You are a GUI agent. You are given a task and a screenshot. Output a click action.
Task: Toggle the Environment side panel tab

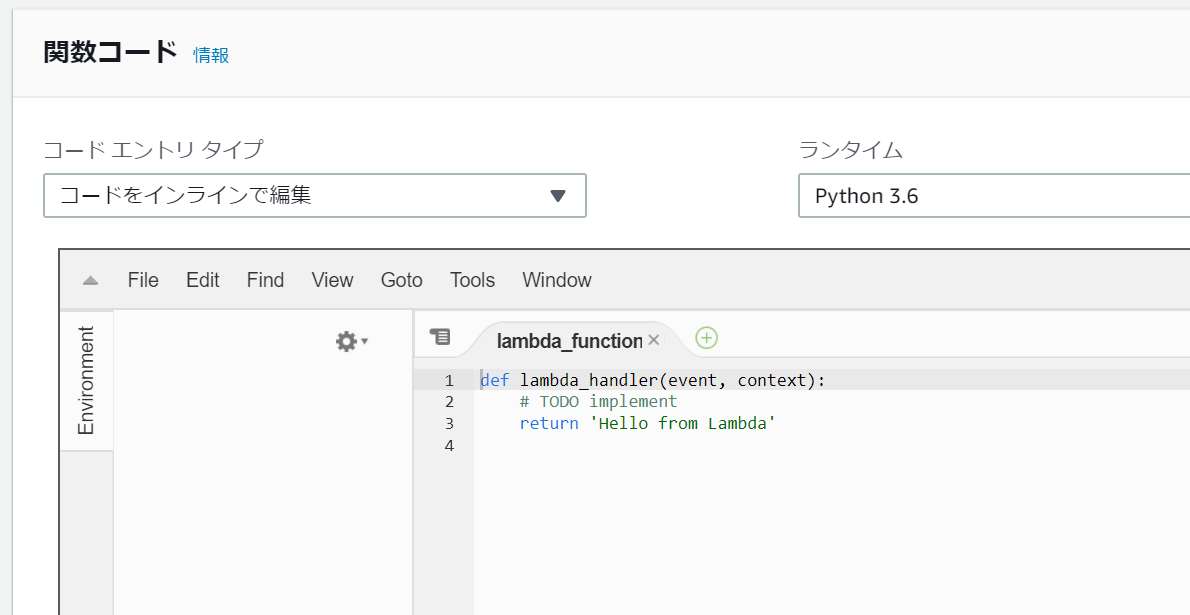[86, 380]
